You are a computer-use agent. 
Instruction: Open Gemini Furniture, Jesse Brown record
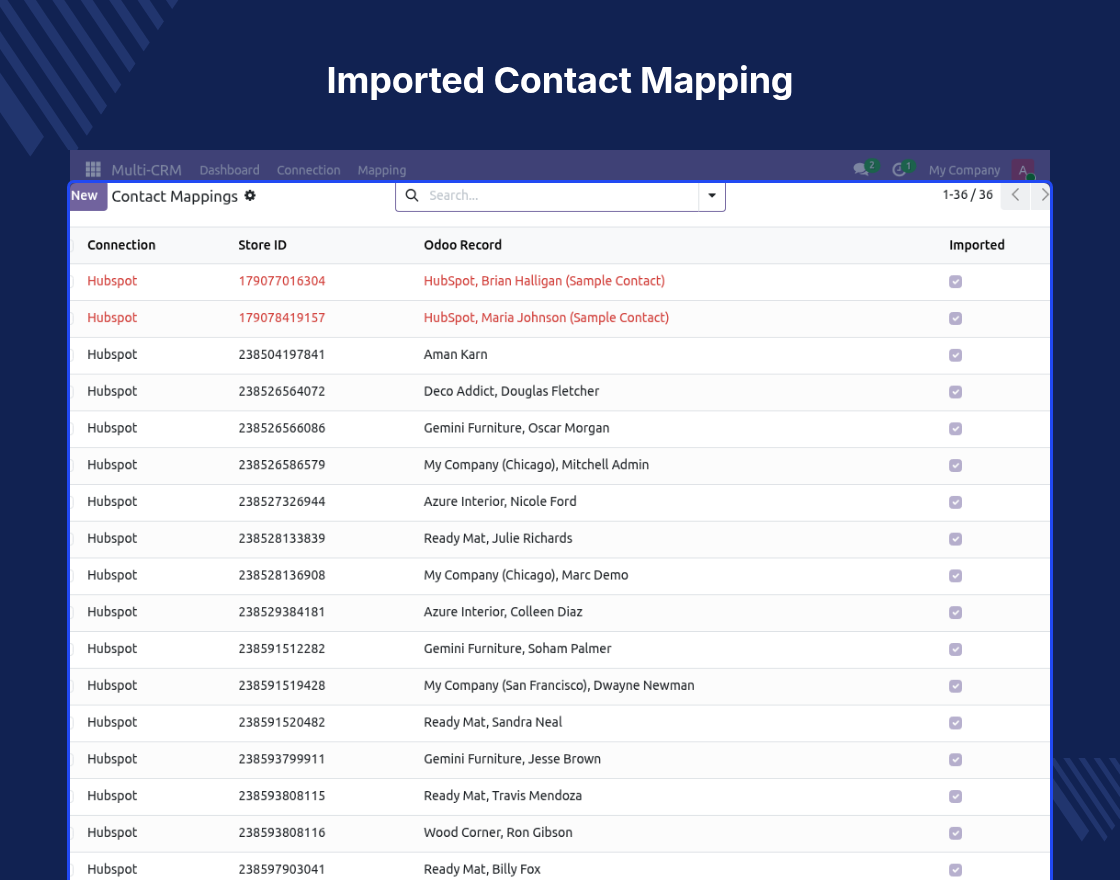pos(512,759)
